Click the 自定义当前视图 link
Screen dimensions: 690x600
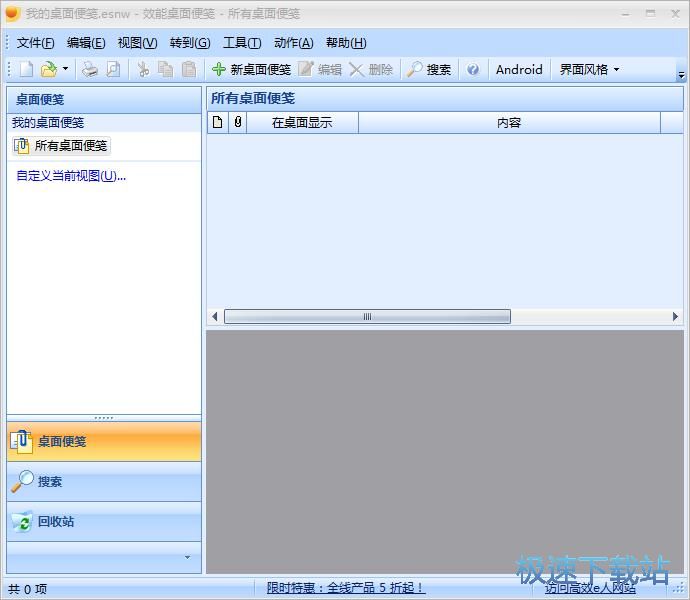pyautogui.click(x=71, y=176)
